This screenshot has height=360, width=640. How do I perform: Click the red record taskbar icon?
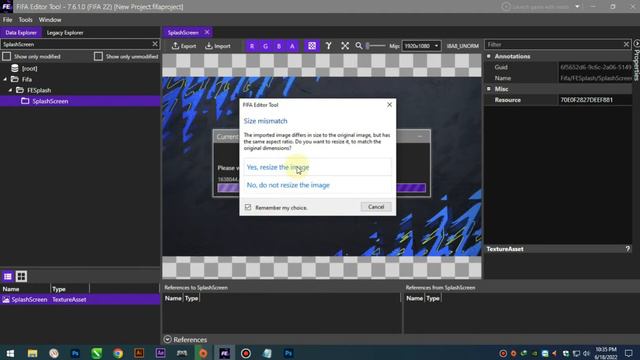click(x=246, y=353)
